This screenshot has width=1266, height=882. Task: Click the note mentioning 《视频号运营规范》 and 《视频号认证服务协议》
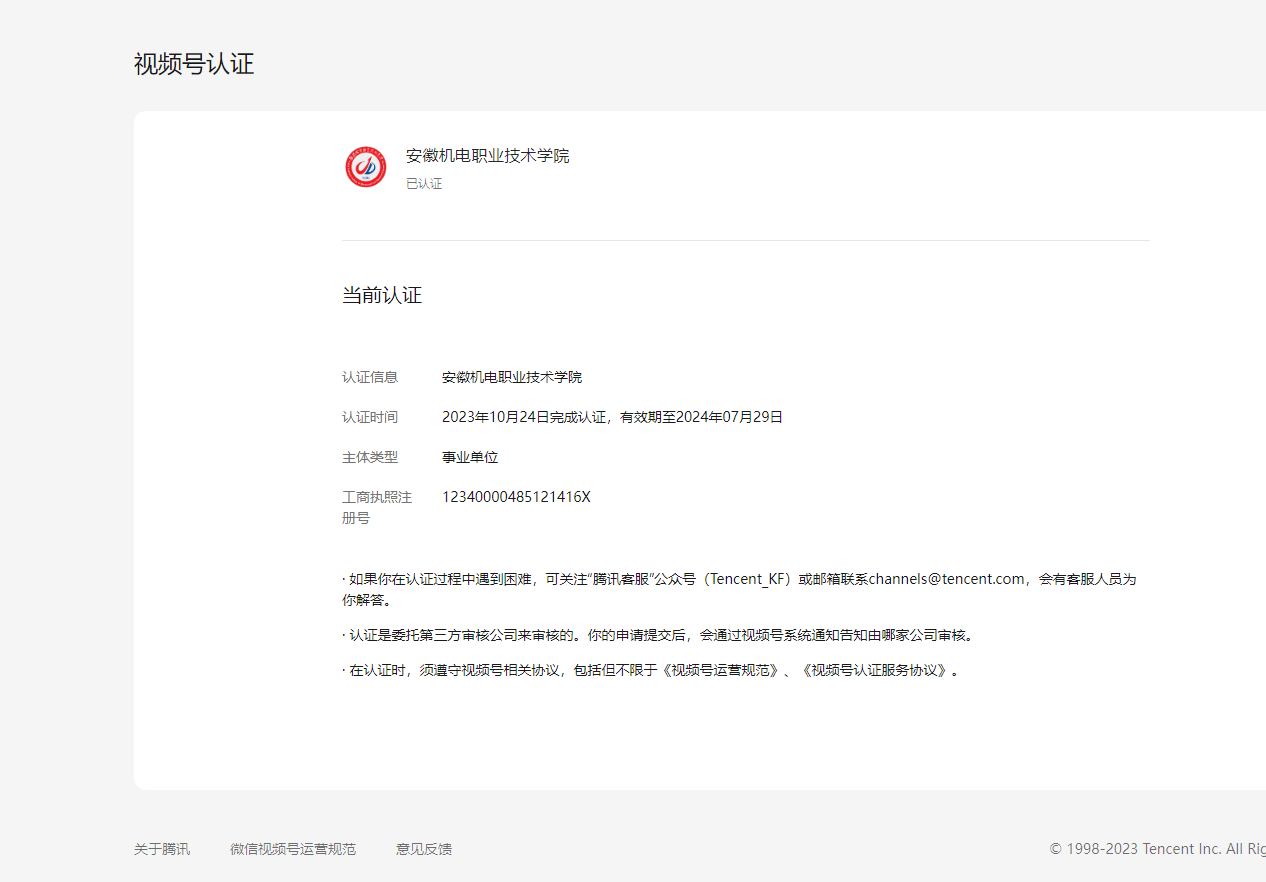tap(651, 670)
